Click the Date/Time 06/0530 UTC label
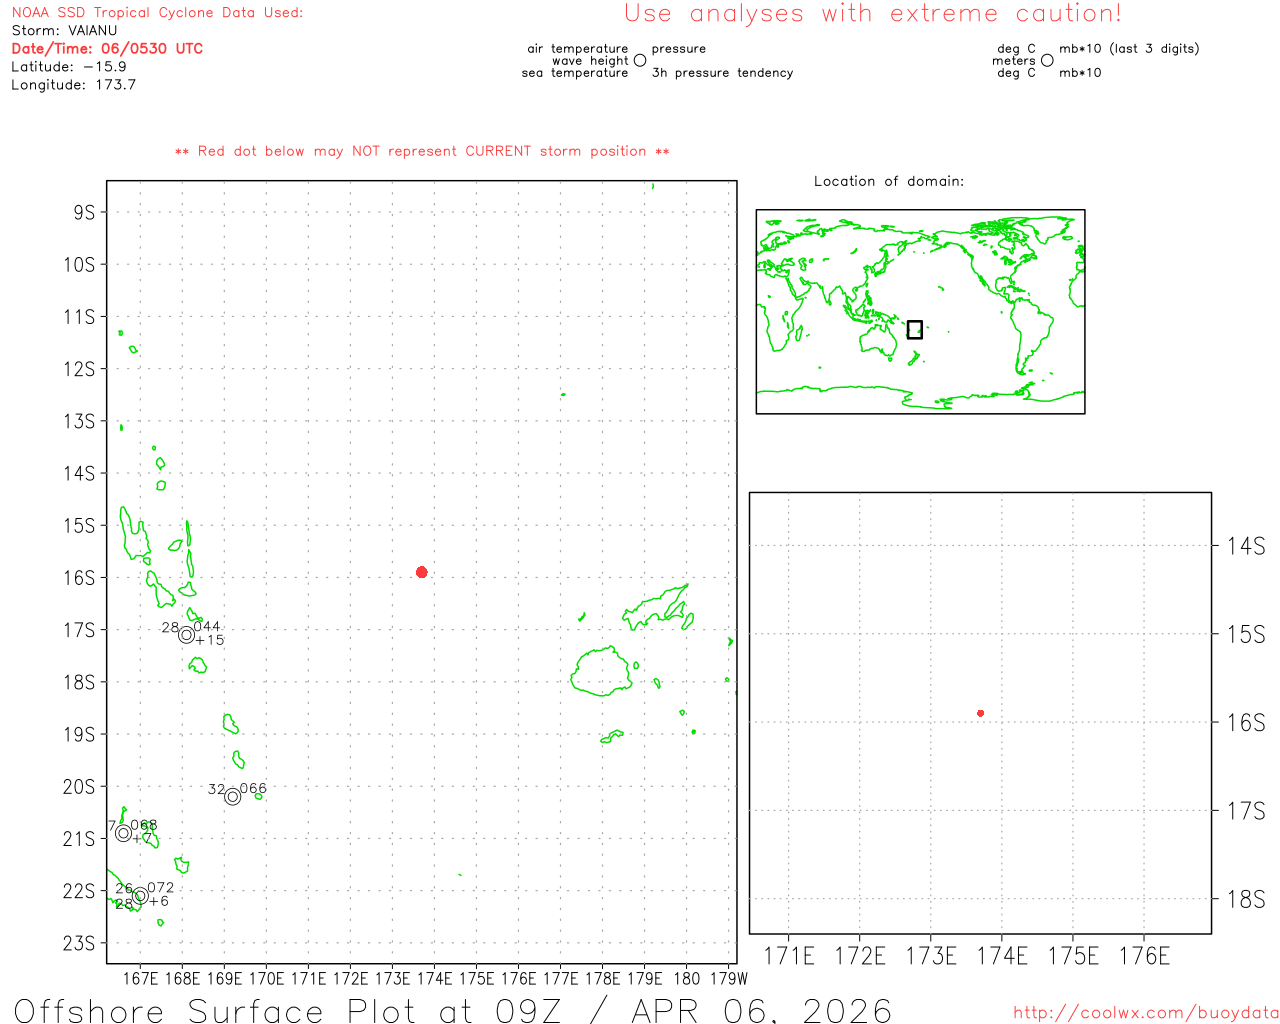This screenshot has width=1280, height=1024. pos(107,48)
